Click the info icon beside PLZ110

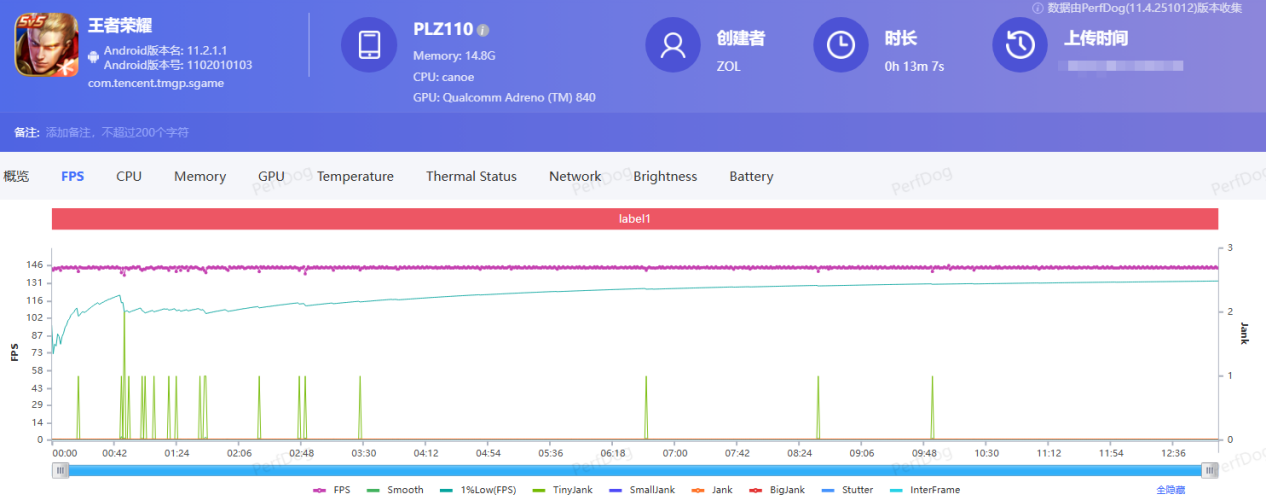click(x=484, y=30)
